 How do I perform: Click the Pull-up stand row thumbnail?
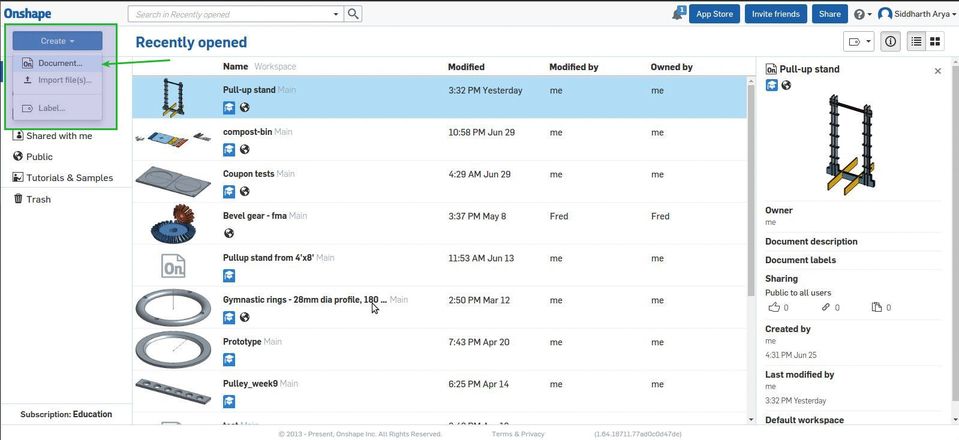pos(173,97)
